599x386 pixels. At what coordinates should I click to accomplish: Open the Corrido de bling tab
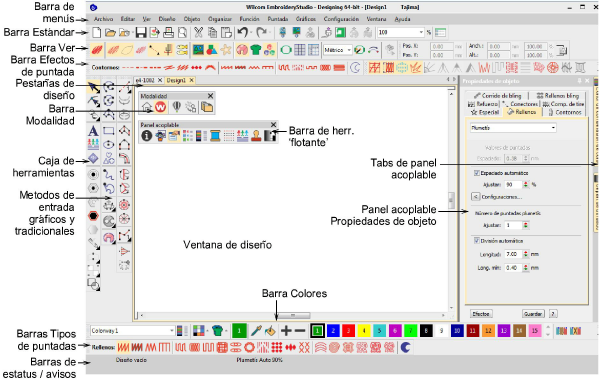coord(497,96)
